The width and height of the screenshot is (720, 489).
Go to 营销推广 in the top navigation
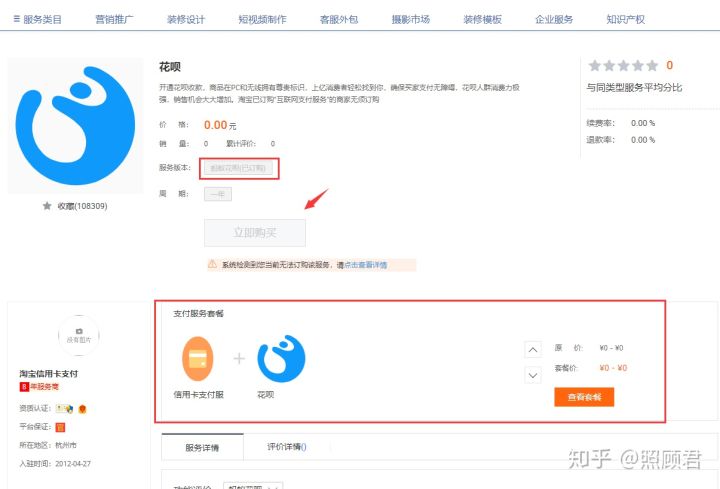pyautogui.click(x=114, y=19)
